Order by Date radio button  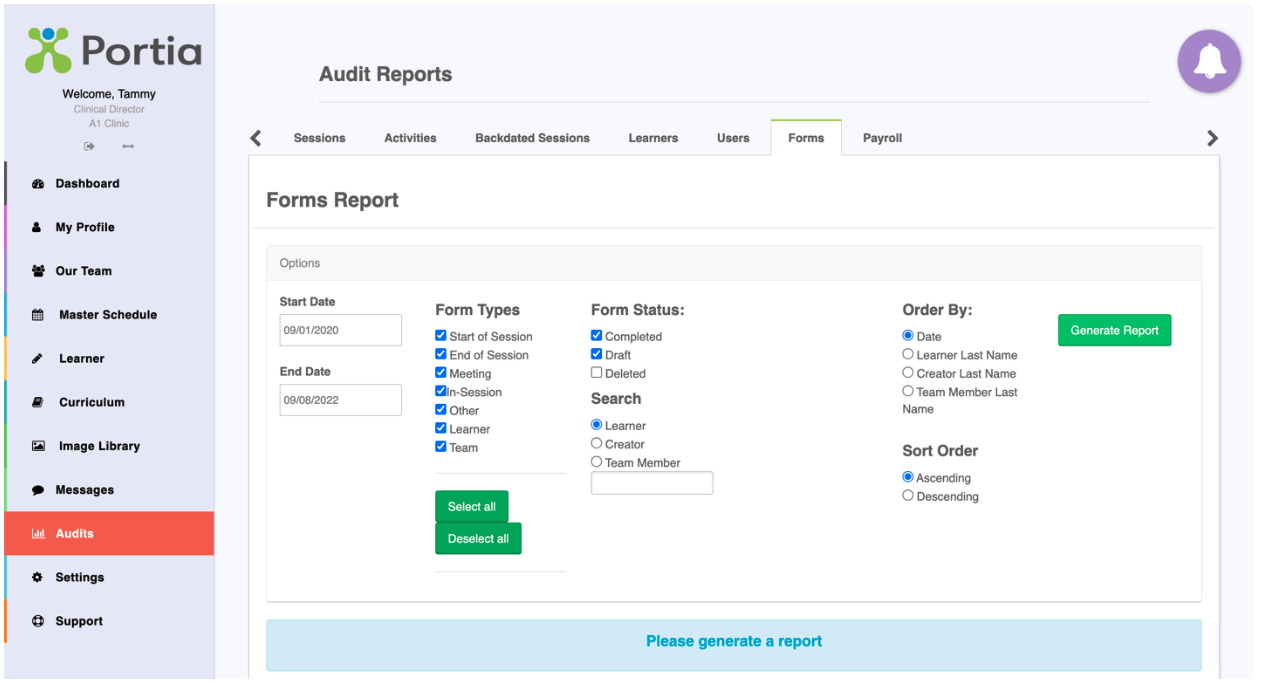pyautogui.click(x=908, y=336)
